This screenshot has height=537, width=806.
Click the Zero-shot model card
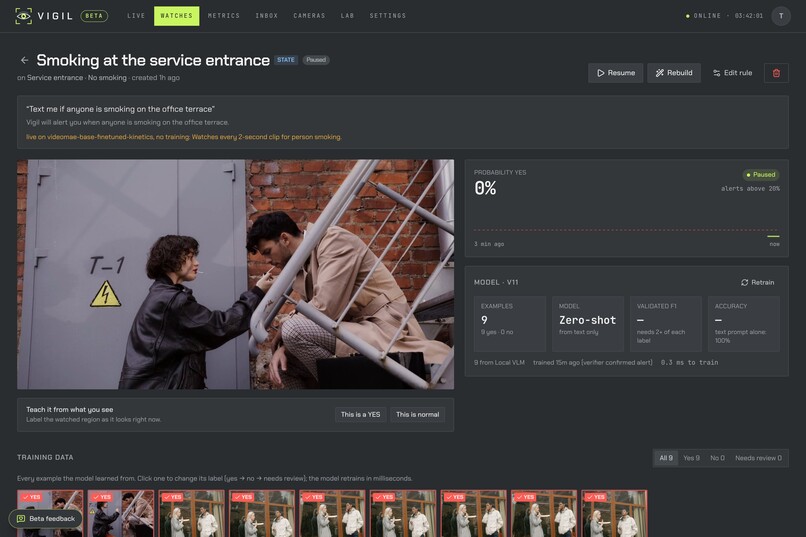(x=588, y=324)
